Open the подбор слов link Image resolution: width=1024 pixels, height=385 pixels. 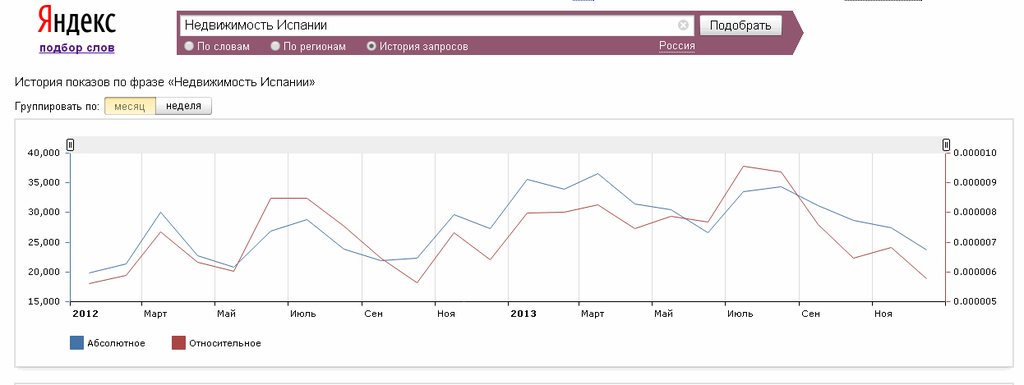coord(76,48)
